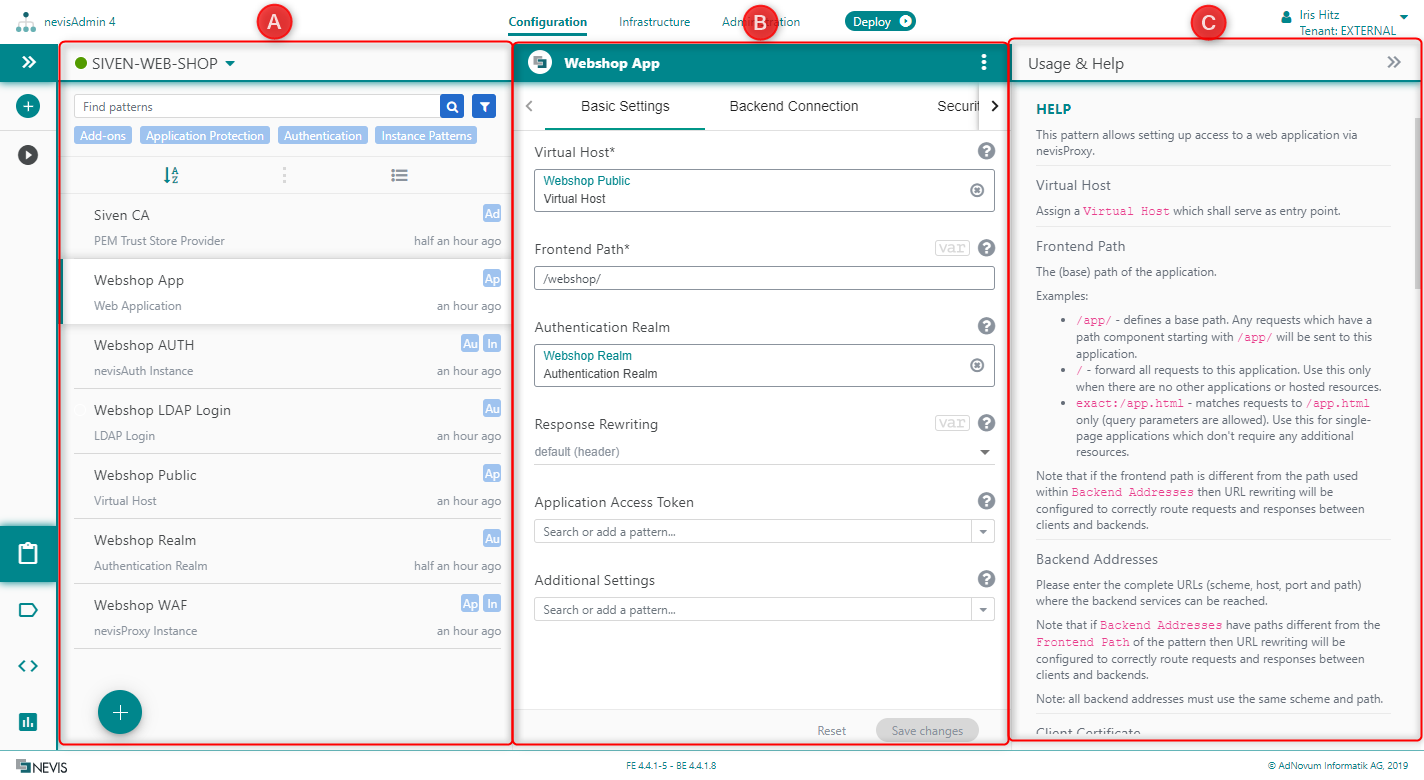
Task: Open the Administration menu
Action: (761, 21)
